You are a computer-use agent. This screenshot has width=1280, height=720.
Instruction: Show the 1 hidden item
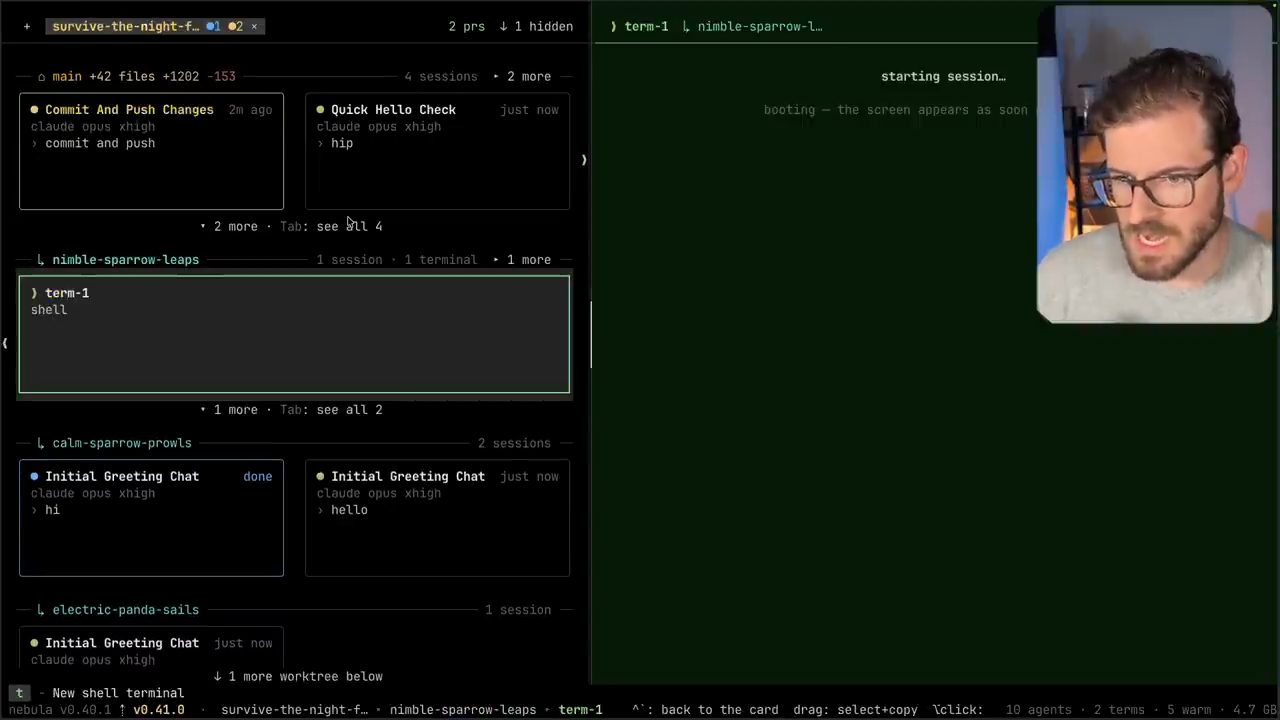[x=536, y=27]
